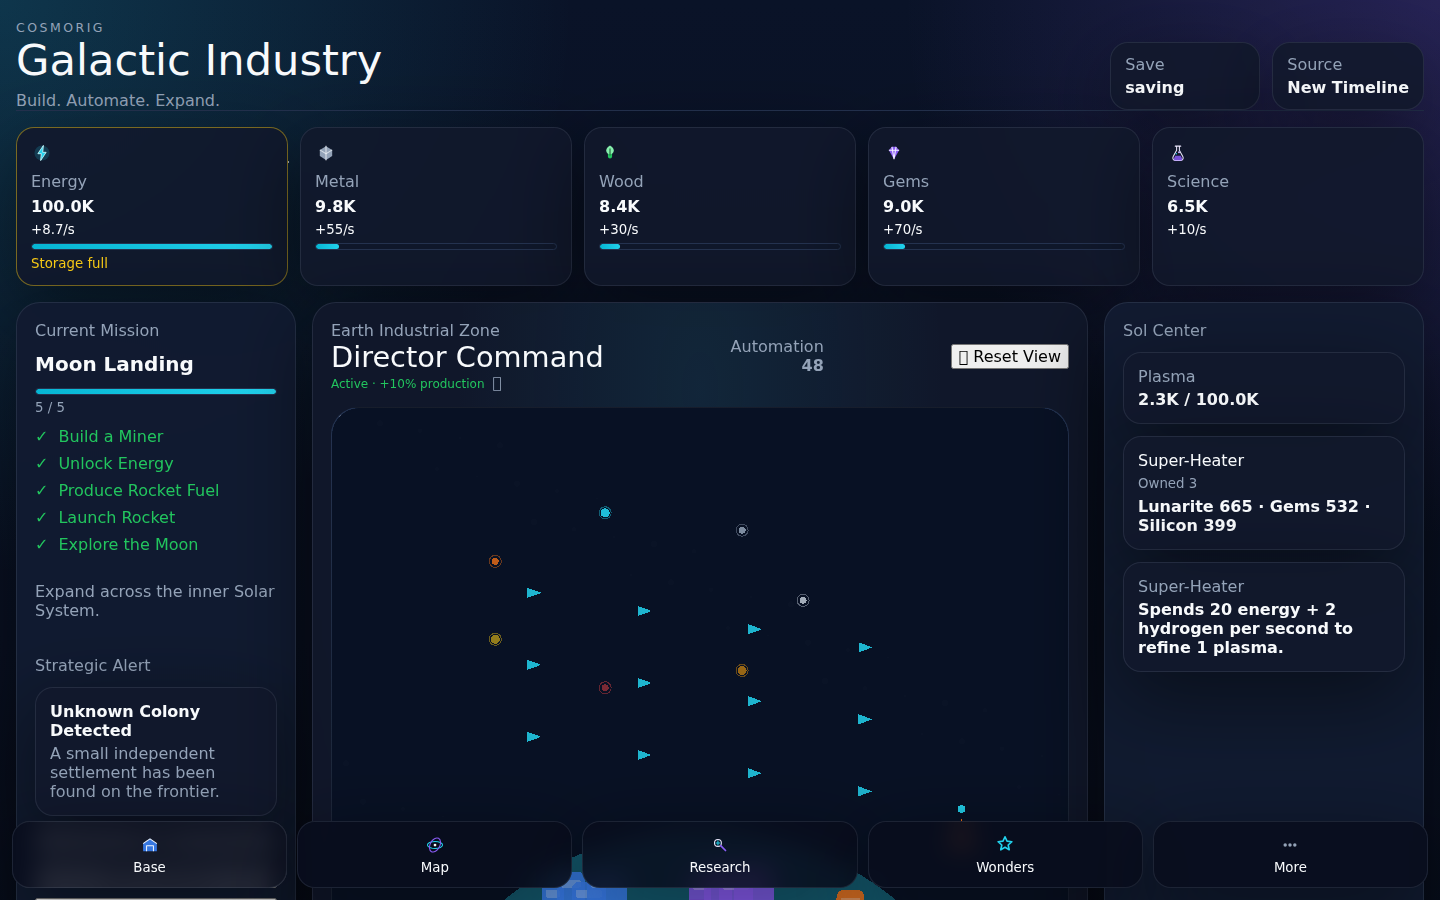Click the Save status card
The width and height of the screenshot is (1440, 900).
(1185, 76)
